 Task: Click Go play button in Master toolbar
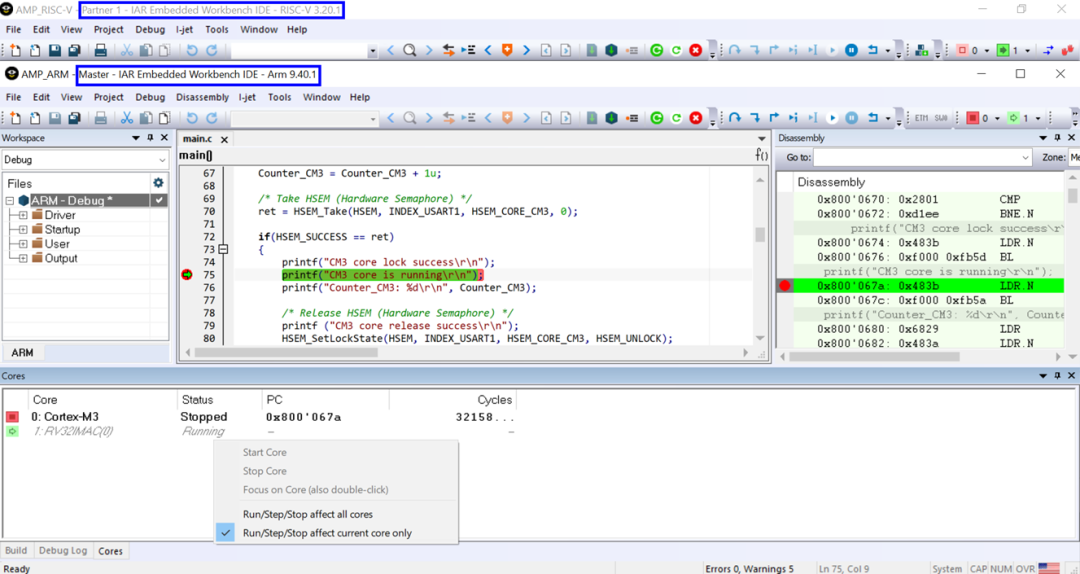(x=832, y=118)
